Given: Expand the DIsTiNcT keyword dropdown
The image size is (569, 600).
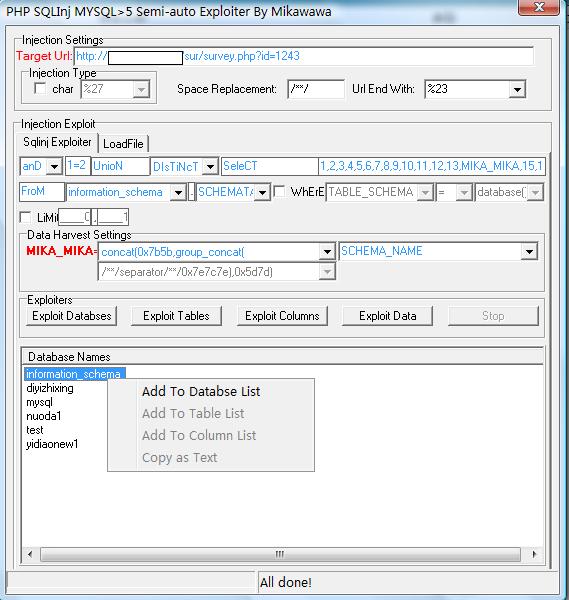Looking at the screenshot, I should (210, 167).
